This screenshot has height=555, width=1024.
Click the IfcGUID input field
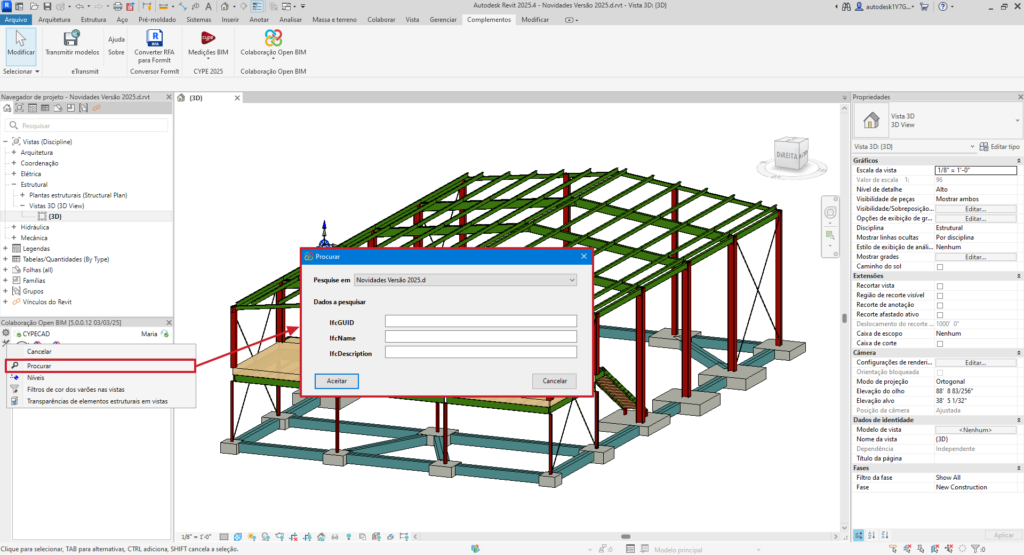click(481, 321)
